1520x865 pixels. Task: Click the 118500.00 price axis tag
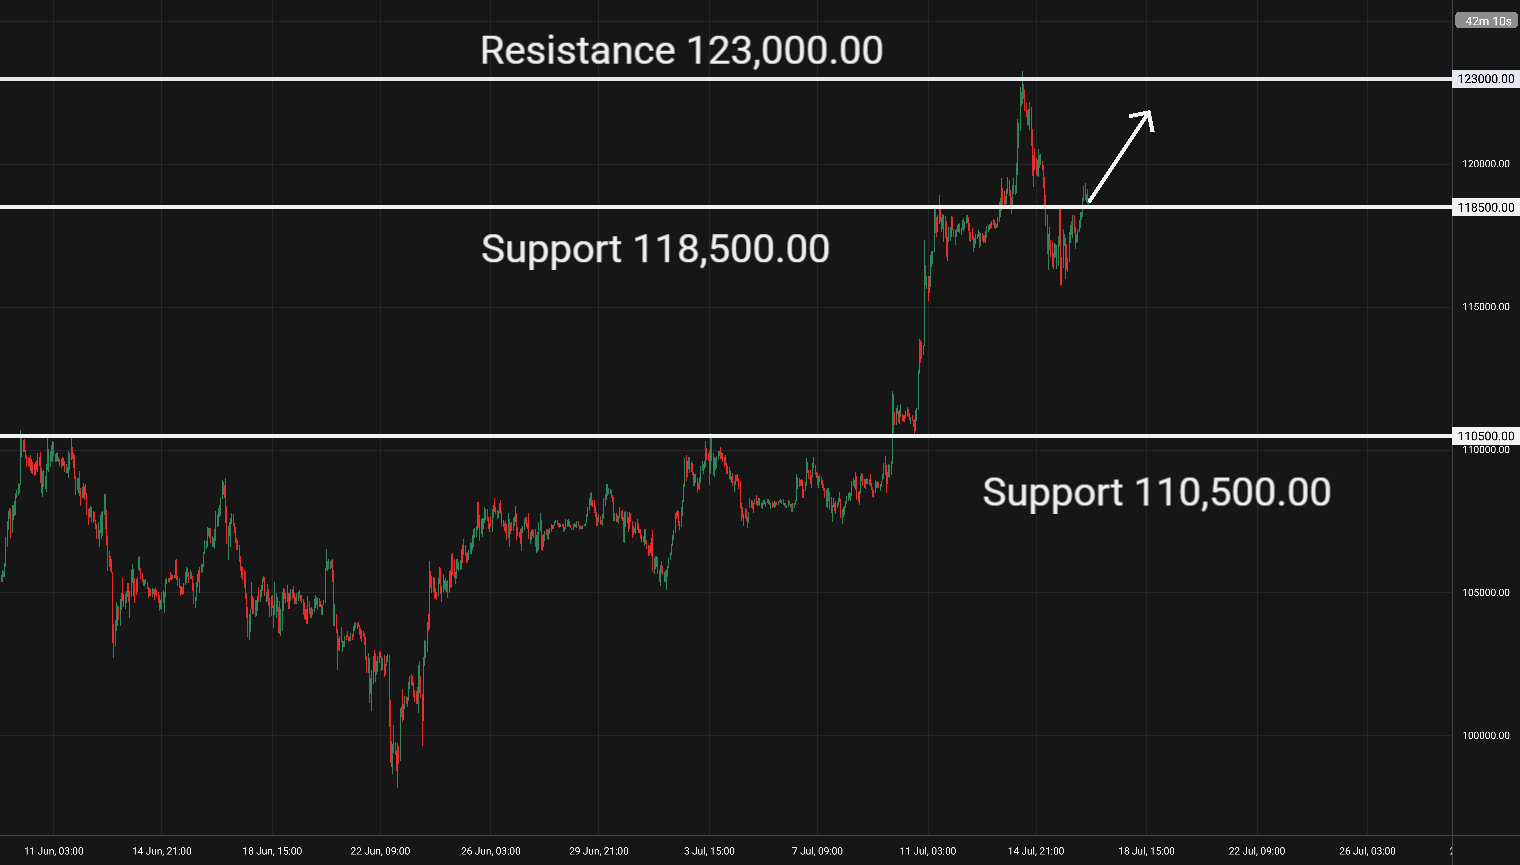tap(1485, 208)
